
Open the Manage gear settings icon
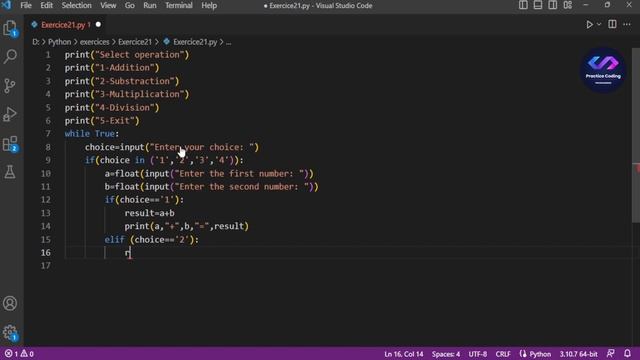10,333
